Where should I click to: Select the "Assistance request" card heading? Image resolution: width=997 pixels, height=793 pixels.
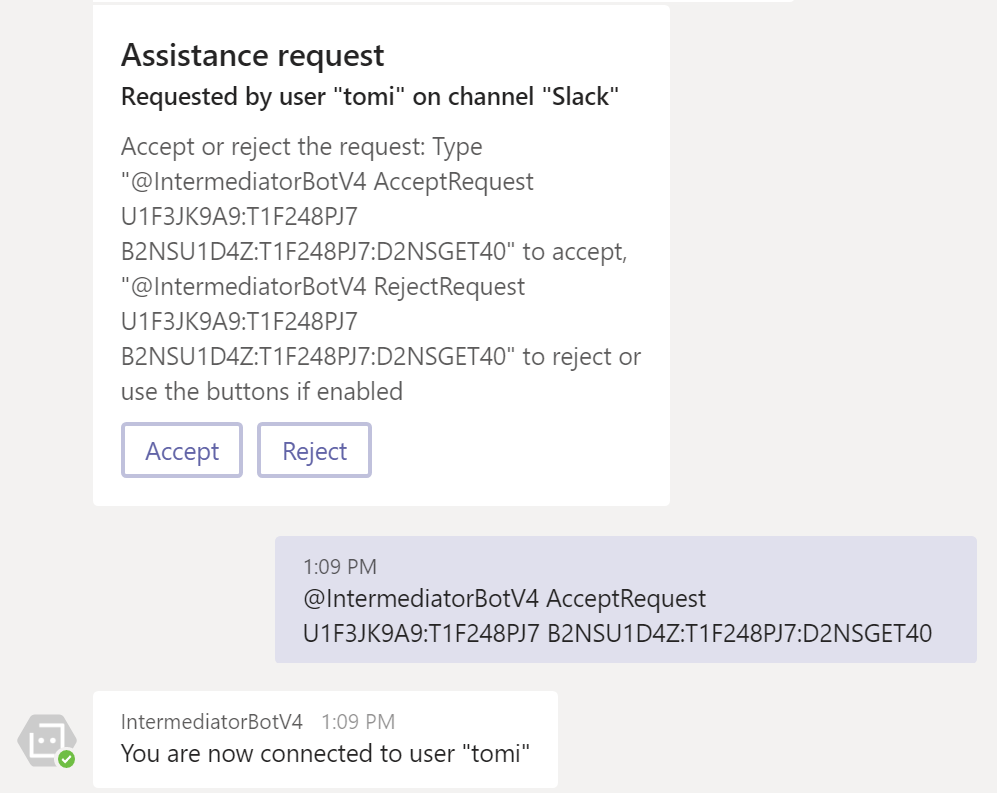(253, 55)
